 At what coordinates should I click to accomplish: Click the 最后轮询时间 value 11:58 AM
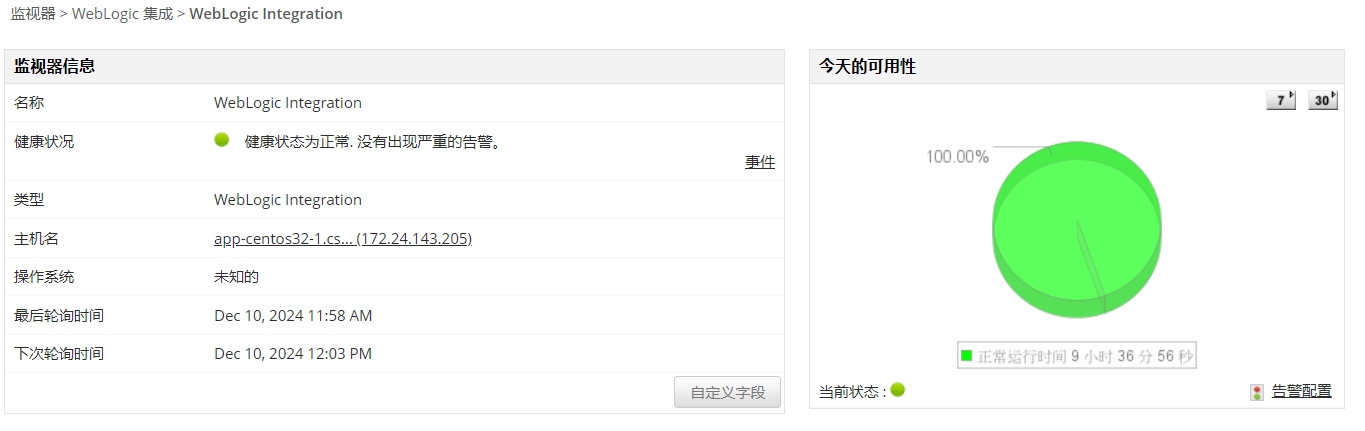(x=293, y=316)
